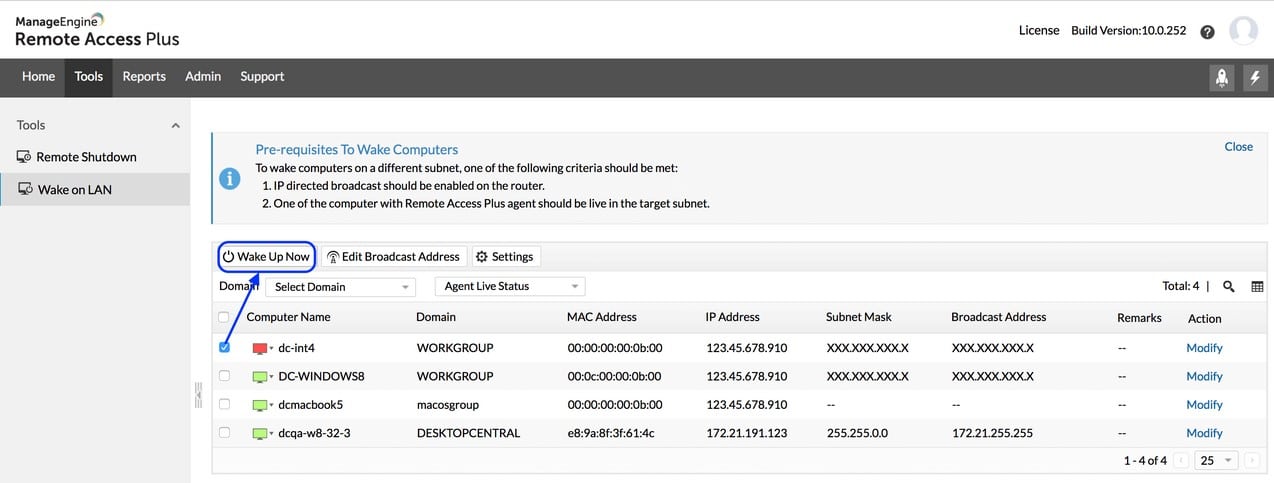Viewport: 1274px width, 483px height.
Task: Click the Subnet Mask column header
Action: coord(860,317)
